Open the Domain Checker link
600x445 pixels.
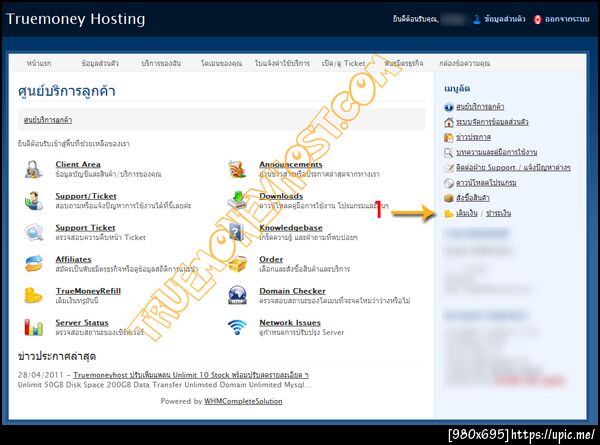pos(292,291)
